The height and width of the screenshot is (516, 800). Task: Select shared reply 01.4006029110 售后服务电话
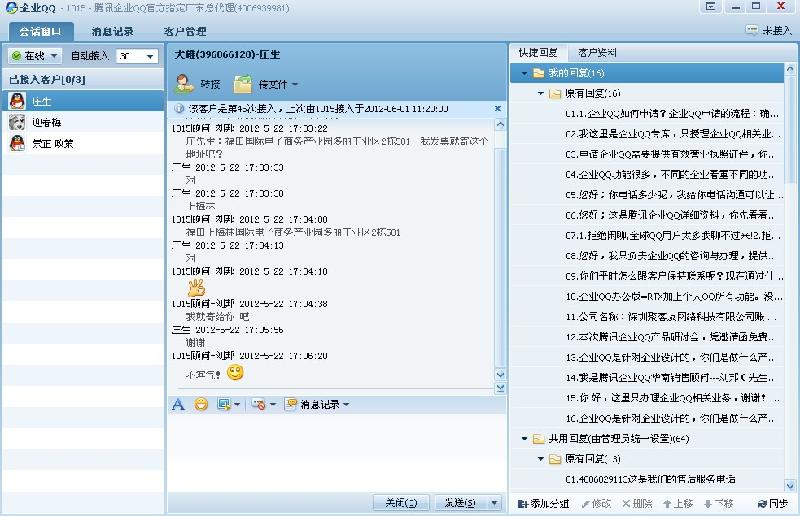(x=651, y=479)
